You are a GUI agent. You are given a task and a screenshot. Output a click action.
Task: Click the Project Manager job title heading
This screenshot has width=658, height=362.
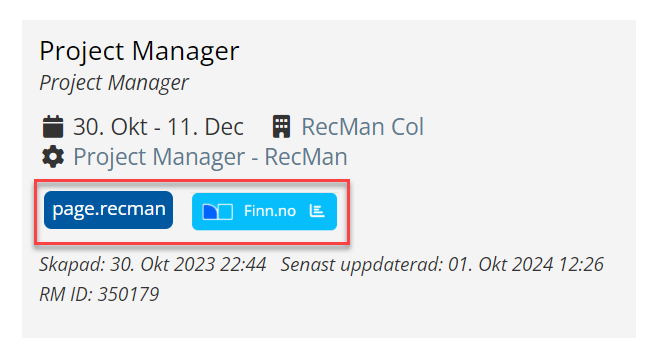tap(139, 52)
